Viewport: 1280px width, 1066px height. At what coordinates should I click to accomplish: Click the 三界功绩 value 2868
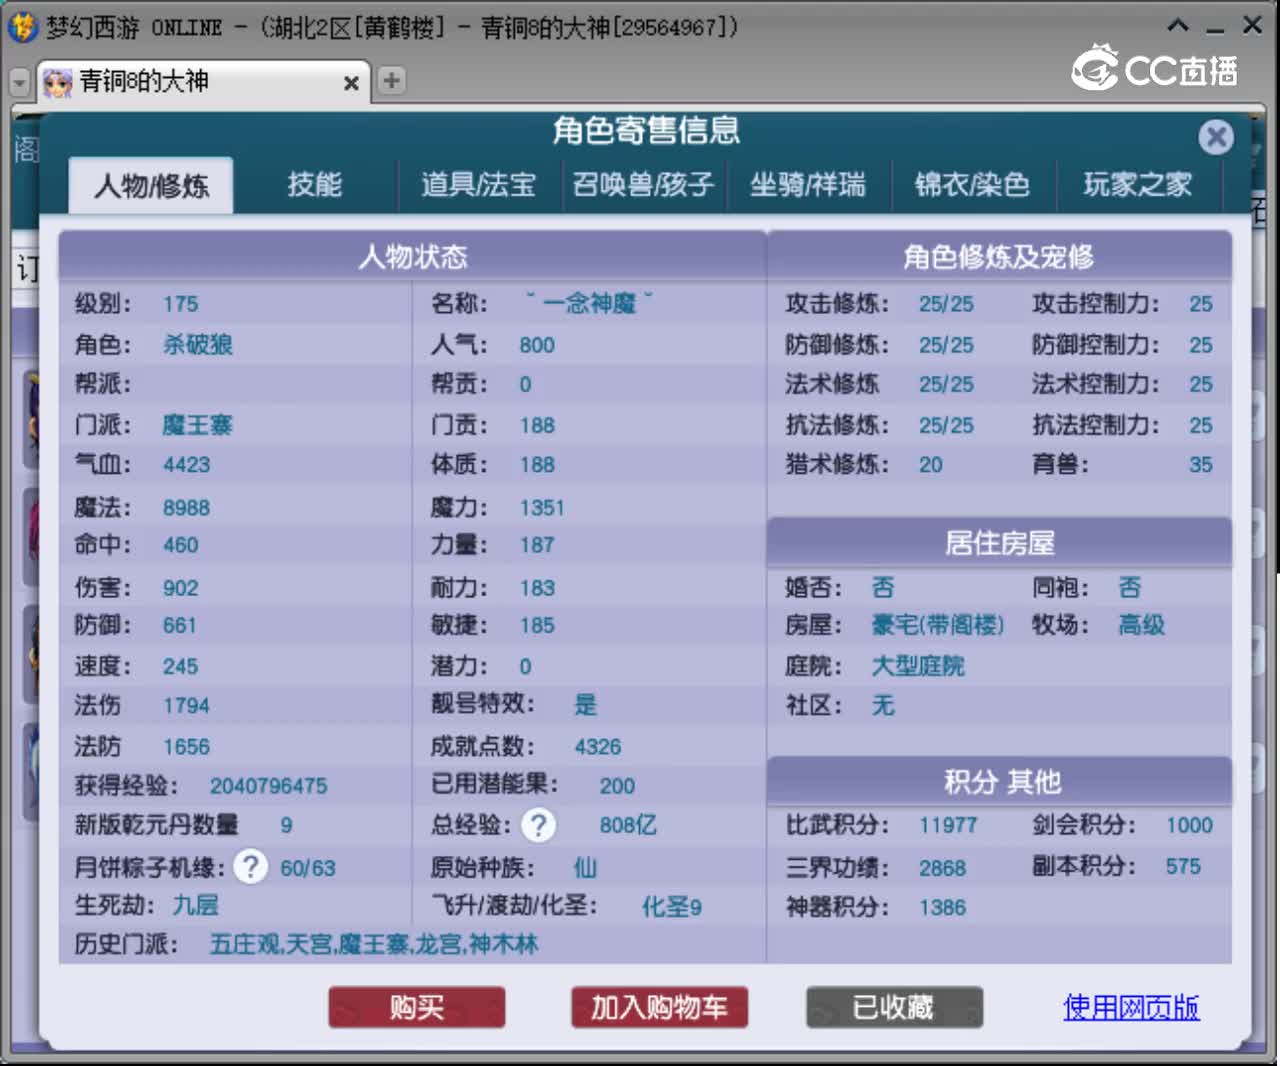[942, 868]
